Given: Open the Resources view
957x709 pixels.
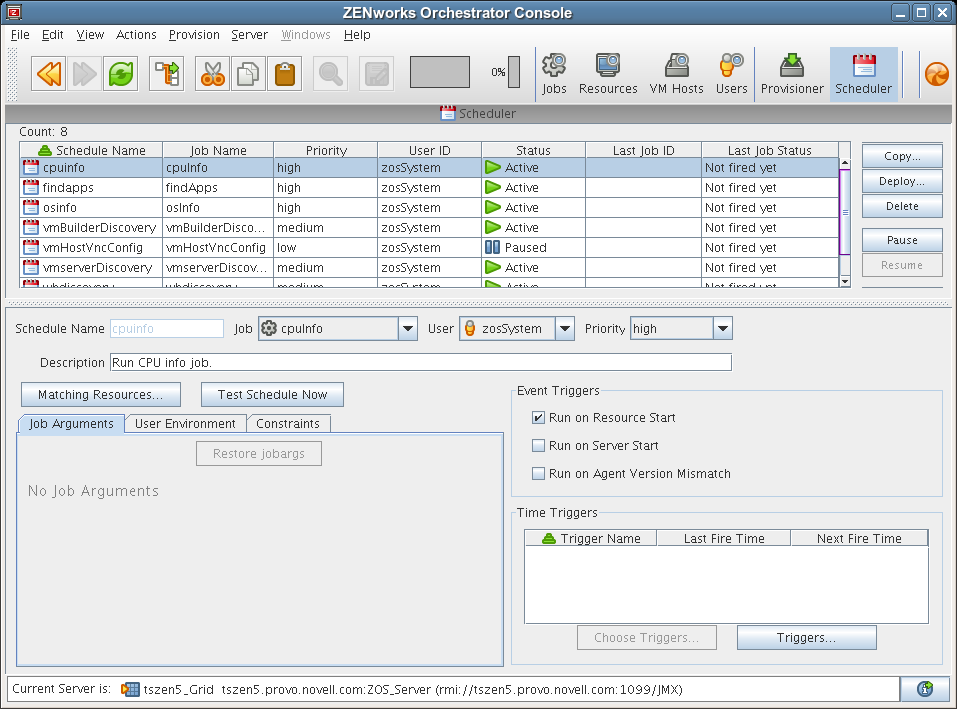Looking at the screenshot, I should (608, 74).
